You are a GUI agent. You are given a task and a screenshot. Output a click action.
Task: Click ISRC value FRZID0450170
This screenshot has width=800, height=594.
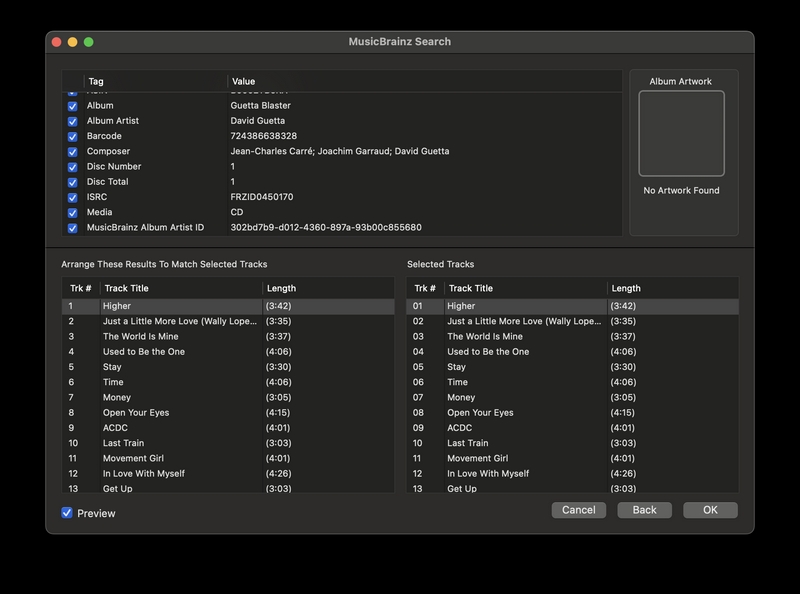coord(262,197)
